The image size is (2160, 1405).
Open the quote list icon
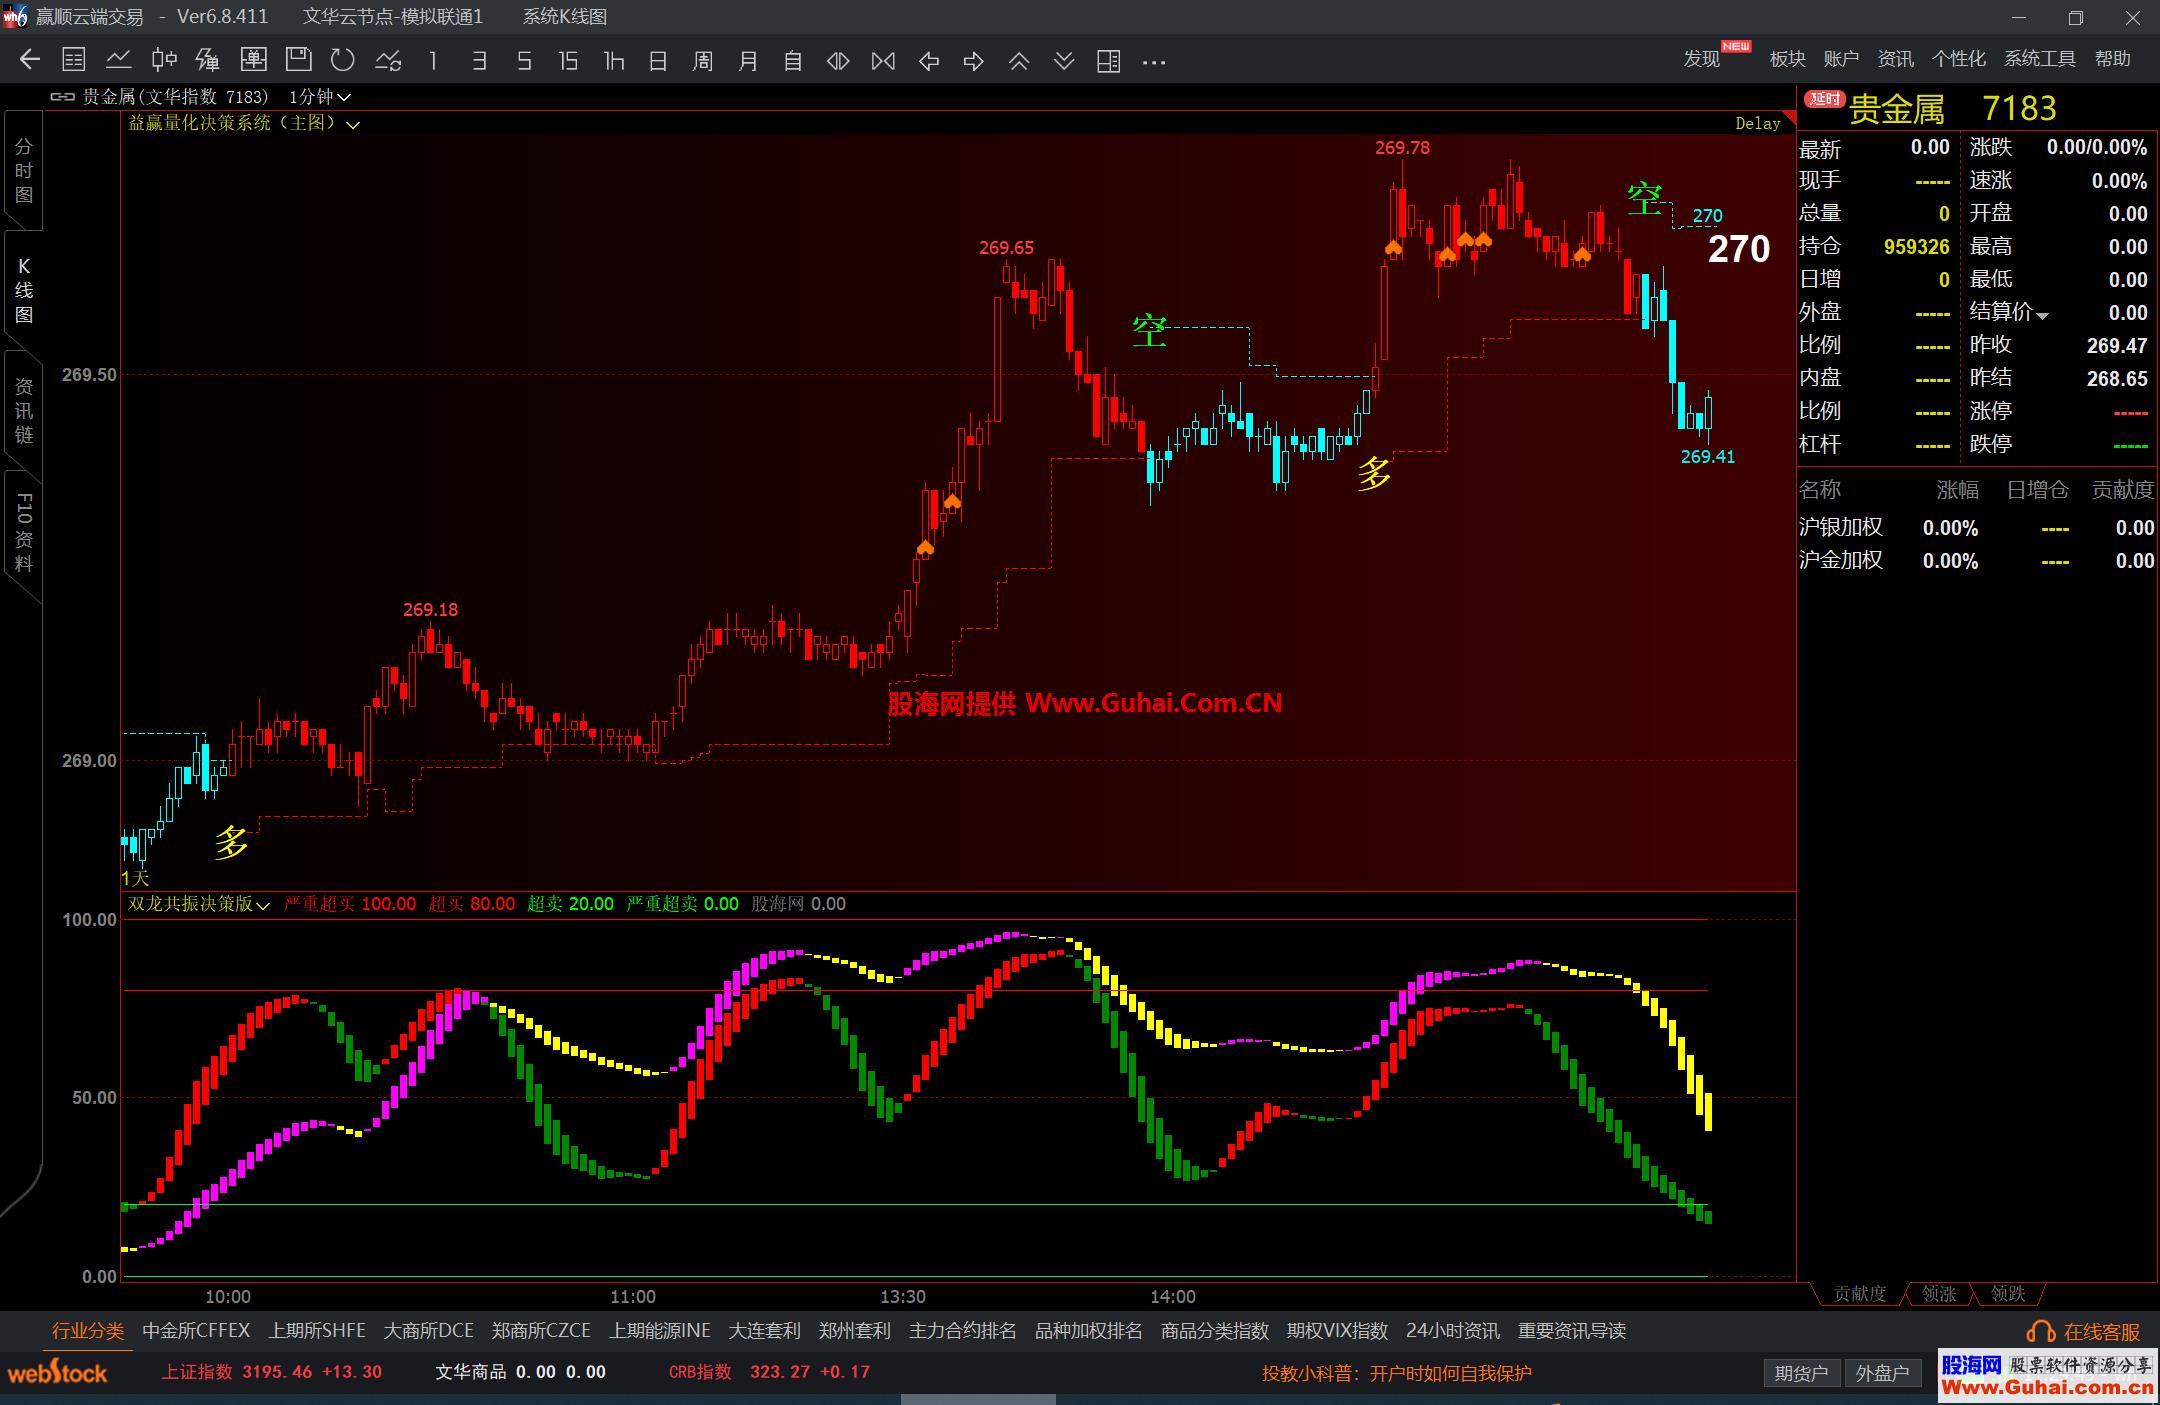(x=74, y=60)
